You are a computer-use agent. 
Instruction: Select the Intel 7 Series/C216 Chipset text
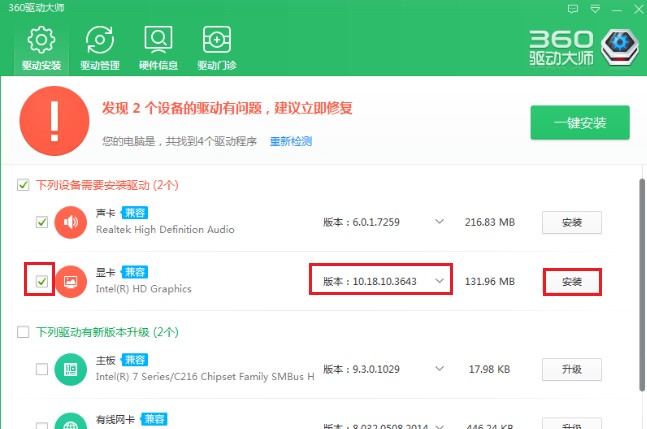click(x=205, y=377)
